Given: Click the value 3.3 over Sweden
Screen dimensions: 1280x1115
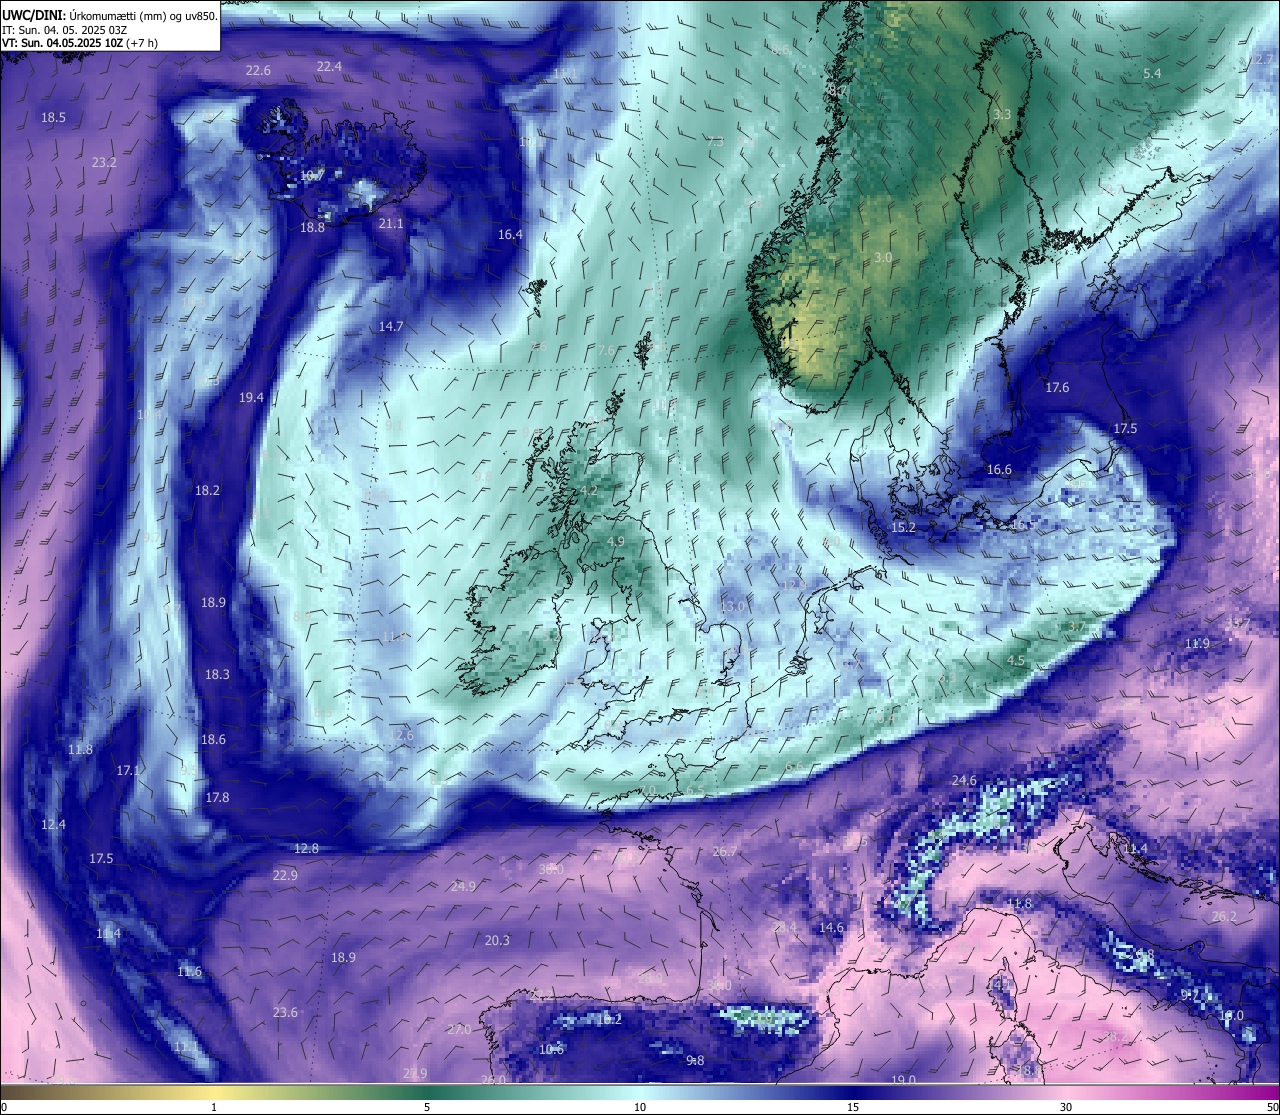Looking at the screenshot, I should [1002, 114].
